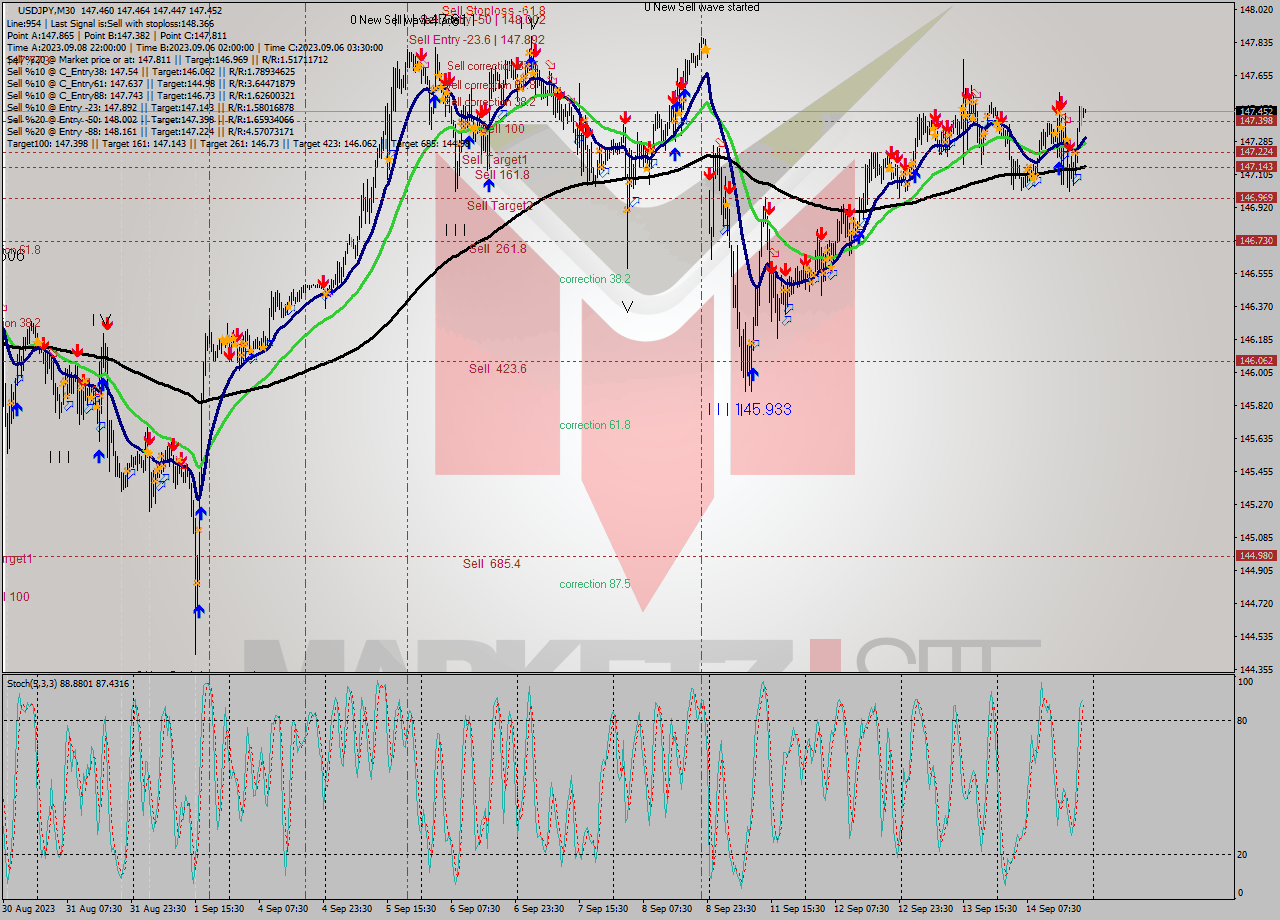Viewport: 1280px width, 920px height.
Task: Select the 'Sell %10 @ C_Entry61: 147.637' row
Action: point(150,83)
